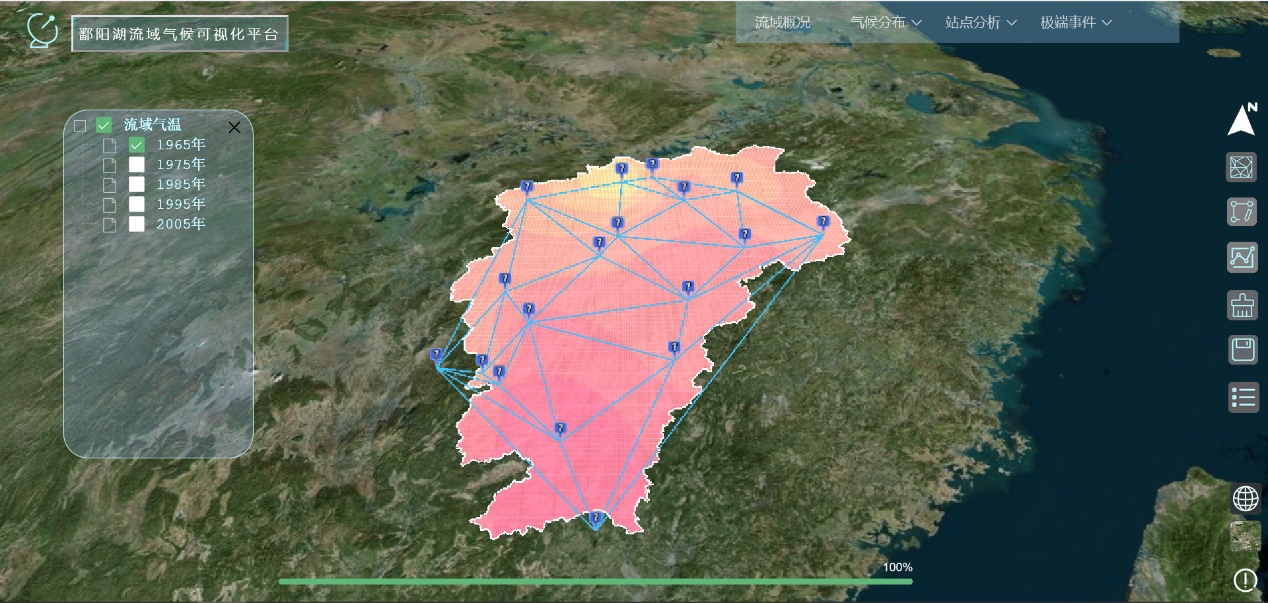The width and height of the screenshot is (1268, 603).
Task: Select the polygon draw tool icon
Action: [x=1242, y=212]
